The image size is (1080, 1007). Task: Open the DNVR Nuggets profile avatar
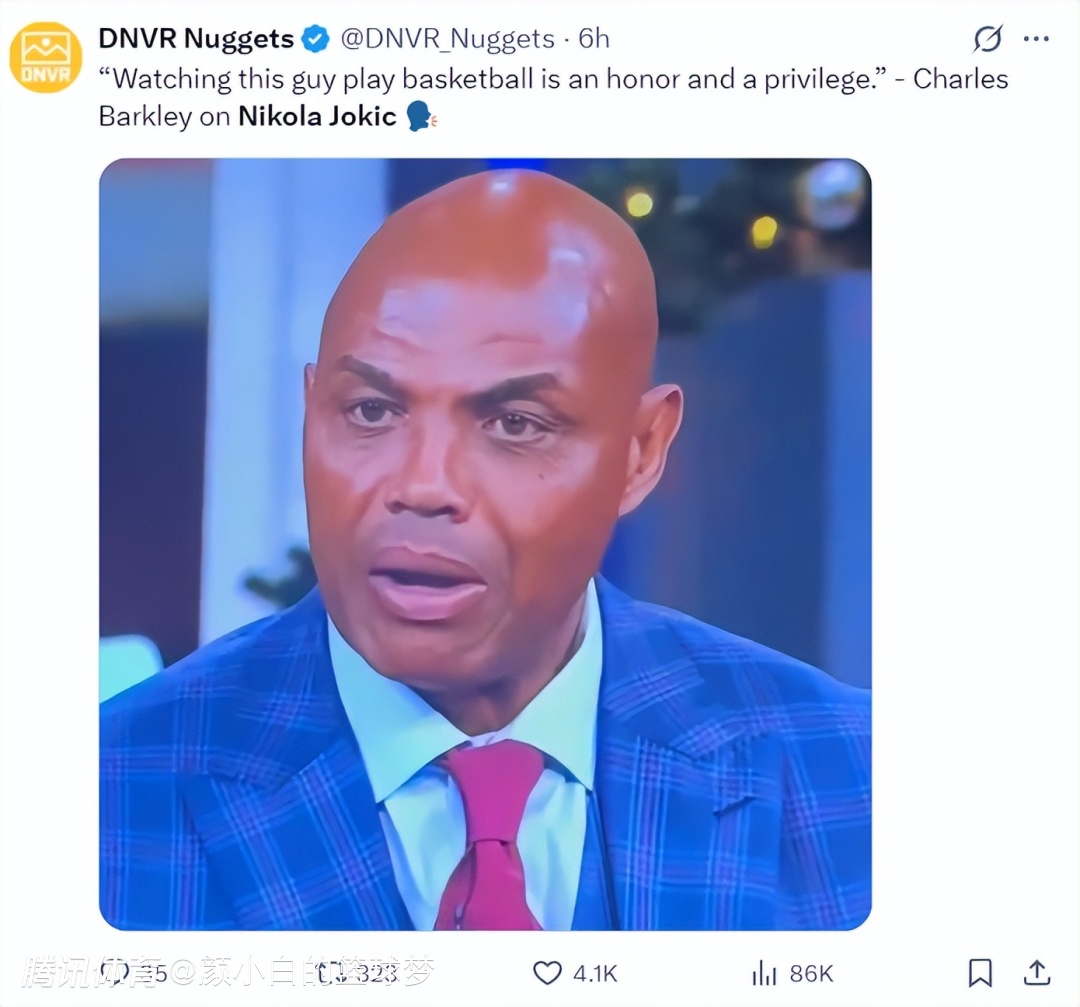pyautogui.click(x=45, y=56)
